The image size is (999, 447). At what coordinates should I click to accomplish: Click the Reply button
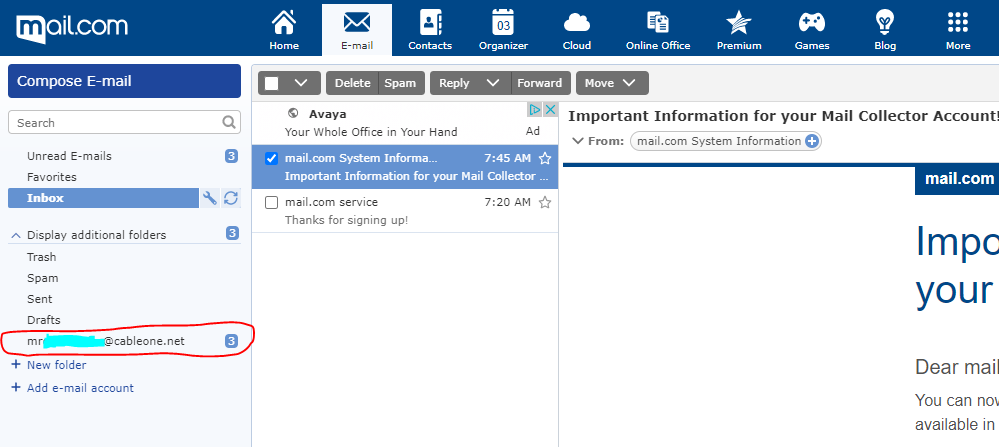pyautogui.click(x=454, y=83)
